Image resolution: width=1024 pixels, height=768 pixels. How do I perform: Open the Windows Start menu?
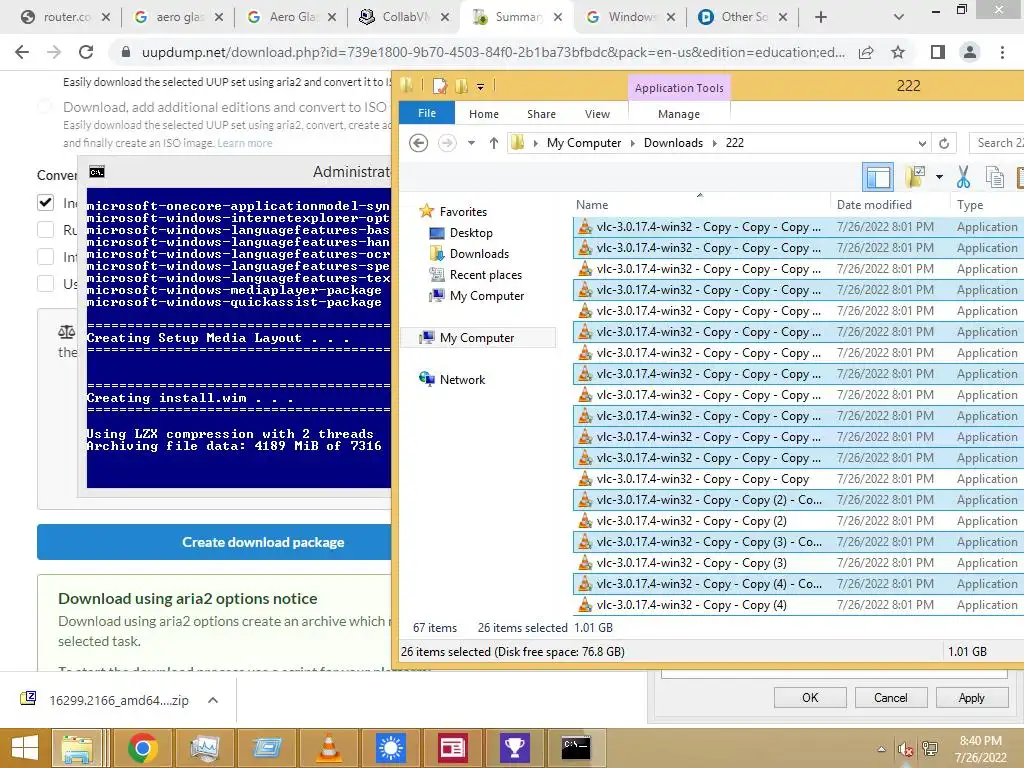click(25, 748)
